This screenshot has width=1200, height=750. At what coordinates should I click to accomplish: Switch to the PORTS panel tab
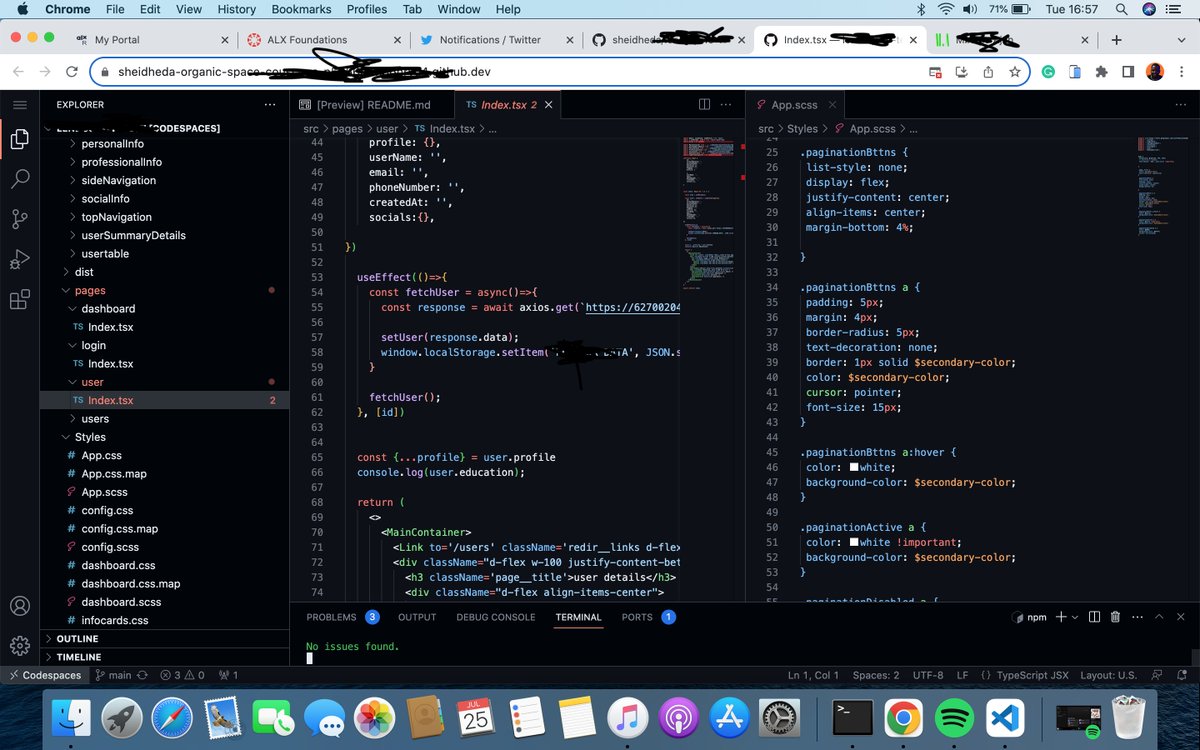635,617
